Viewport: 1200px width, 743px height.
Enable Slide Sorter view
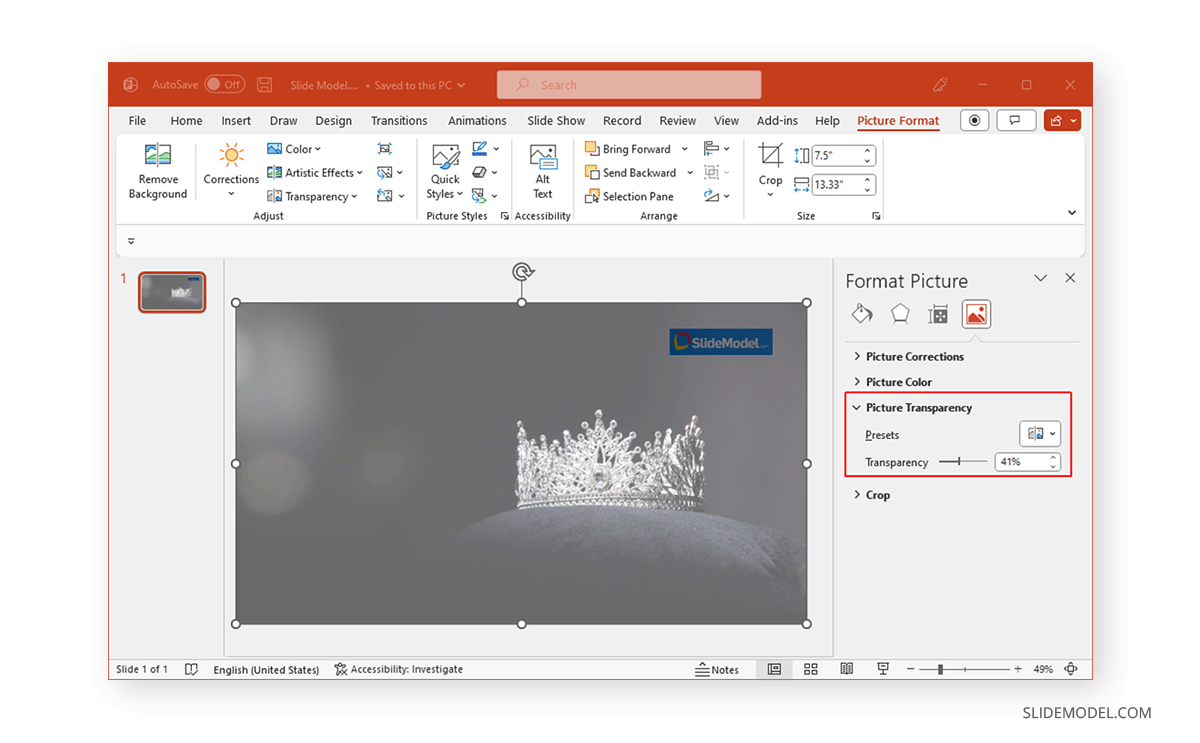810,669
